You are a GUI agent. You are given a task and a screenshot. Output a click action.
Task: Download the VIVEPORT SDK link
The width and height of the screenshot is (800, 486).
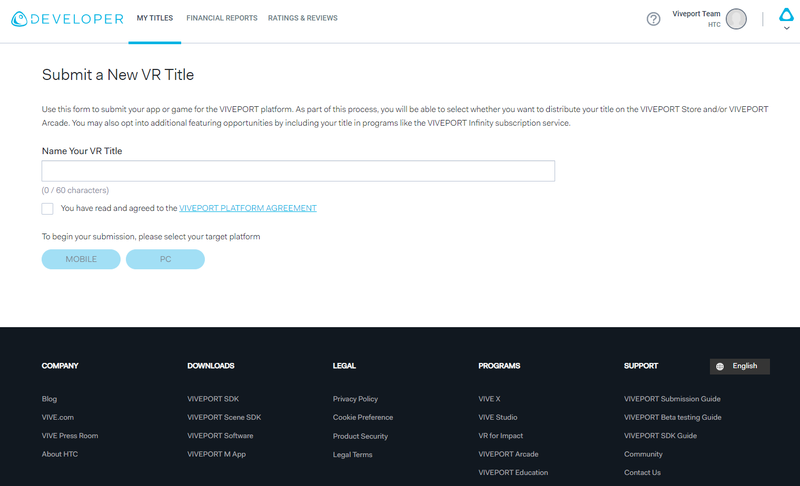[213, 399]
